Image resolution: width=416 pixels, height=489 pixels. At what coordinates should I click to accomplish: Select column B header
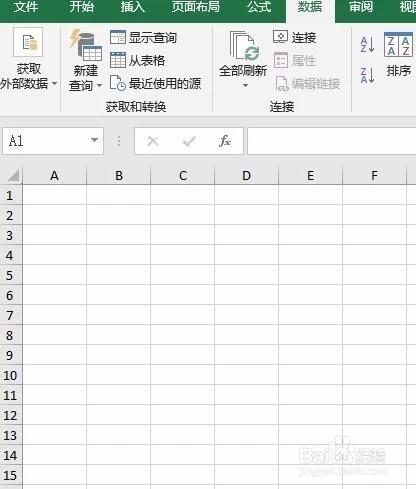click(x=119, y=175)
